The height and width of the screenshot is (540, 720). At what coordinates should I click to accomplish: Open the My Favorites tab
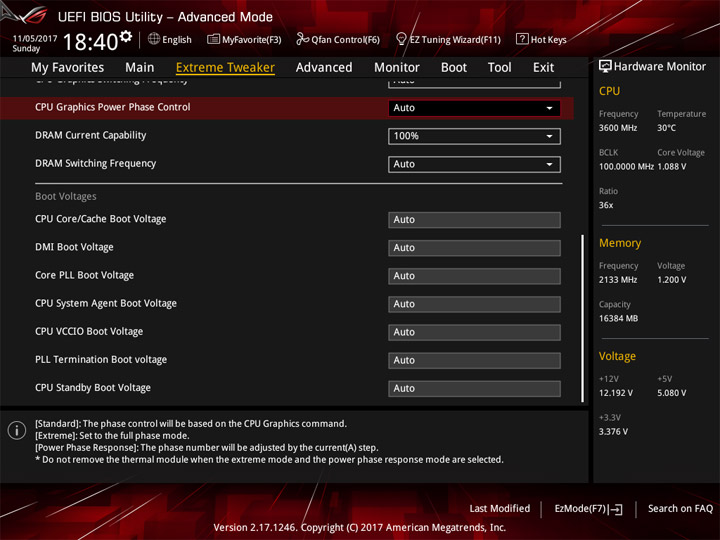click(x=68, y=68)
